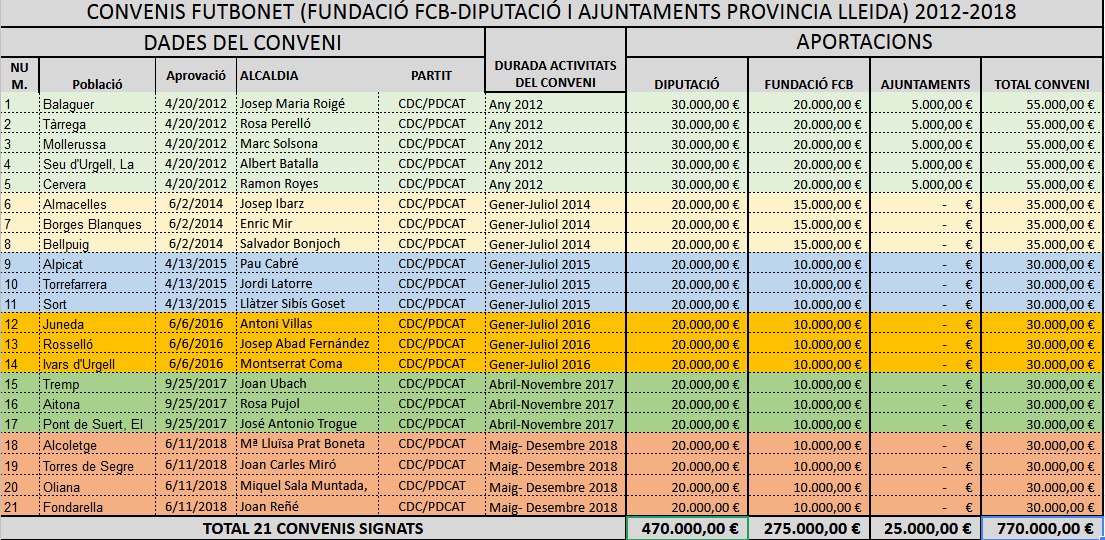Image resolution: width=1105 pixels, height=540 pixels.
Task: Select the Mª Lluïsa Prat Boneta cell
Action: tap(308, 445)
